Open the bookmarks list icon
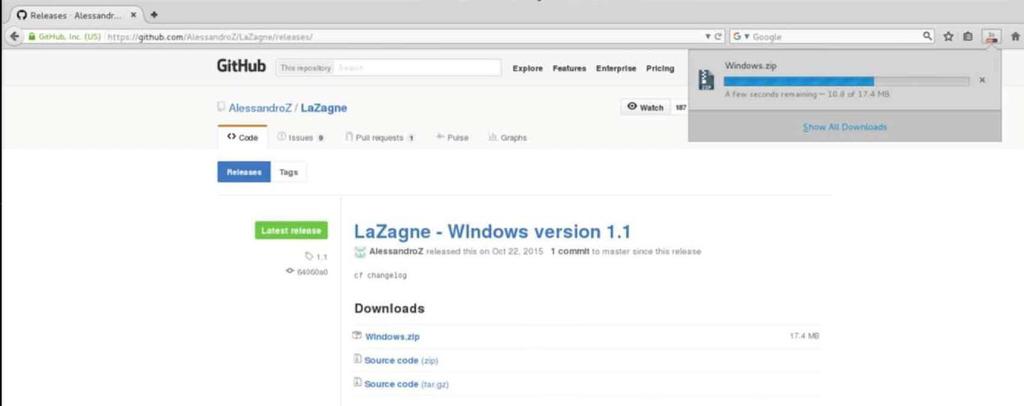The width and height of the screenshot is (1024, 406). point(968,37)
